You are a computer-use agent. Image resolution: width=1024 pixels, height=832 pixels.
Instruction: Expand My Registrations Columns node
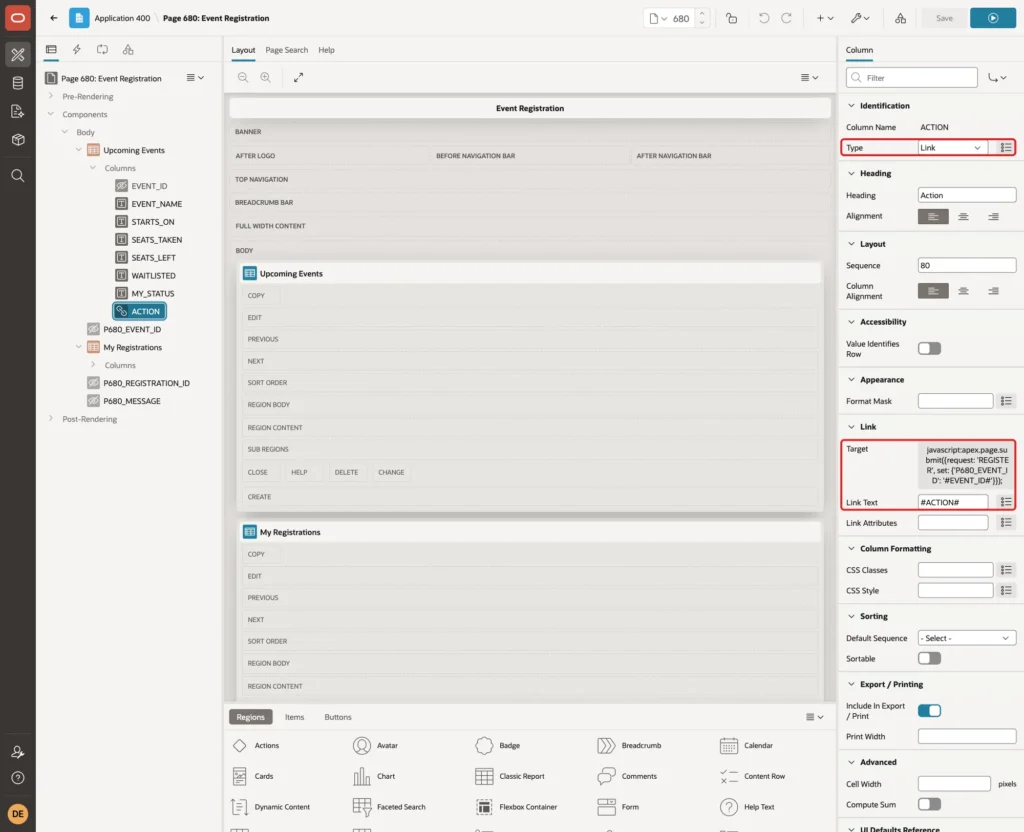click(x=93, y=364)
